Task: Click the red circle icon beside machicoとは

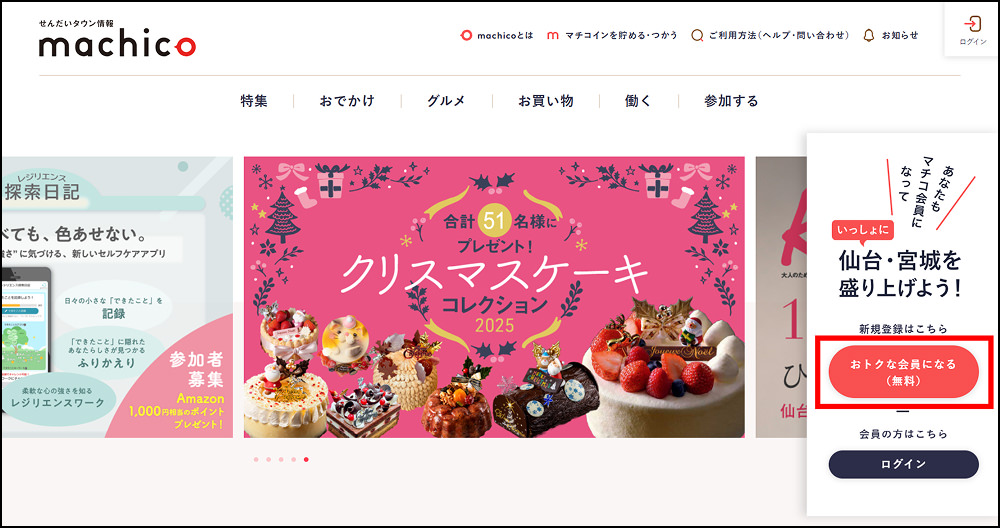Action: pos(466,36)
